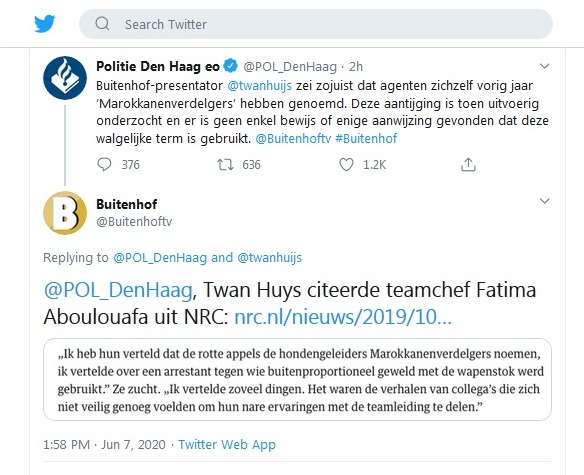Open Politie Den Haag profile avatar
The image size is (584, 475).
[x=65, y=78]
